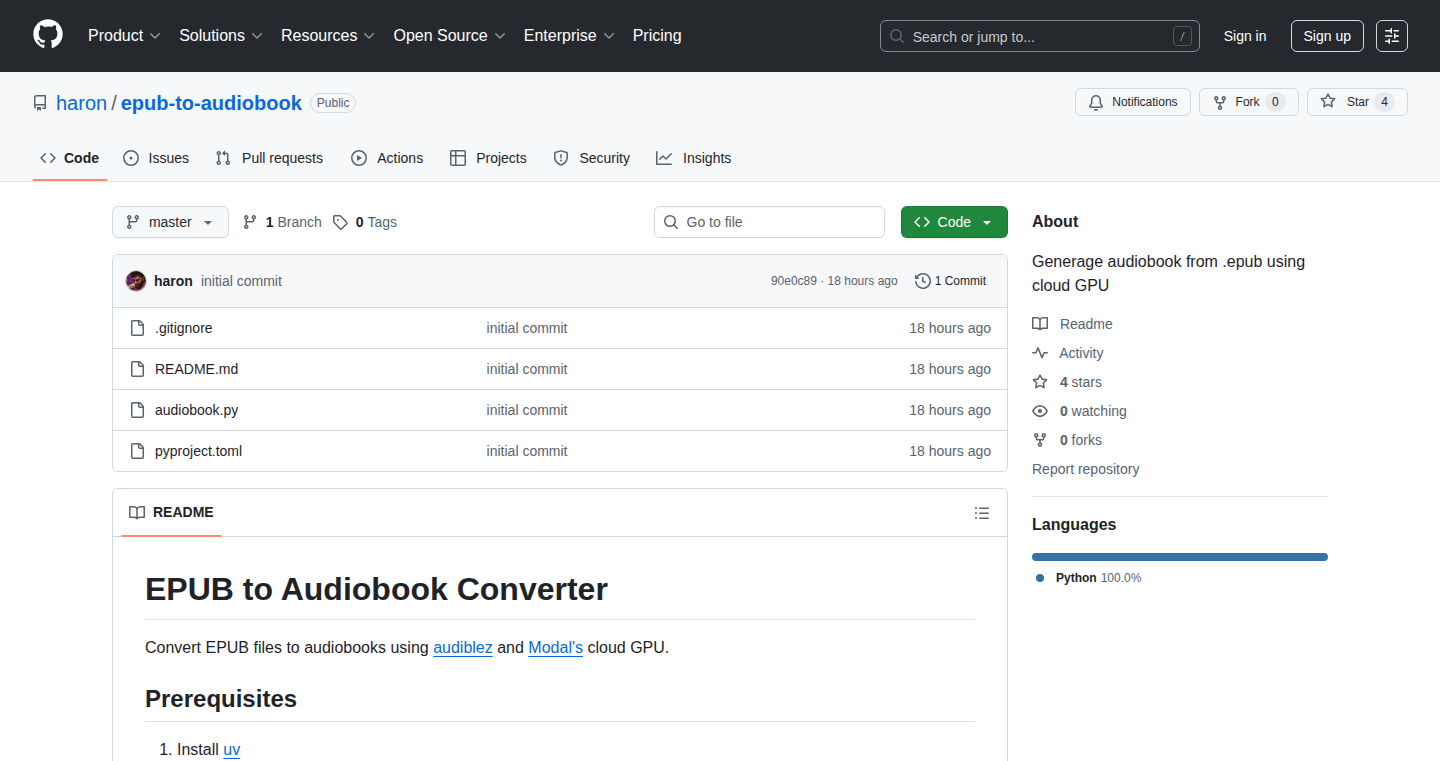Switch to the Issues tab

click(156, 158)
